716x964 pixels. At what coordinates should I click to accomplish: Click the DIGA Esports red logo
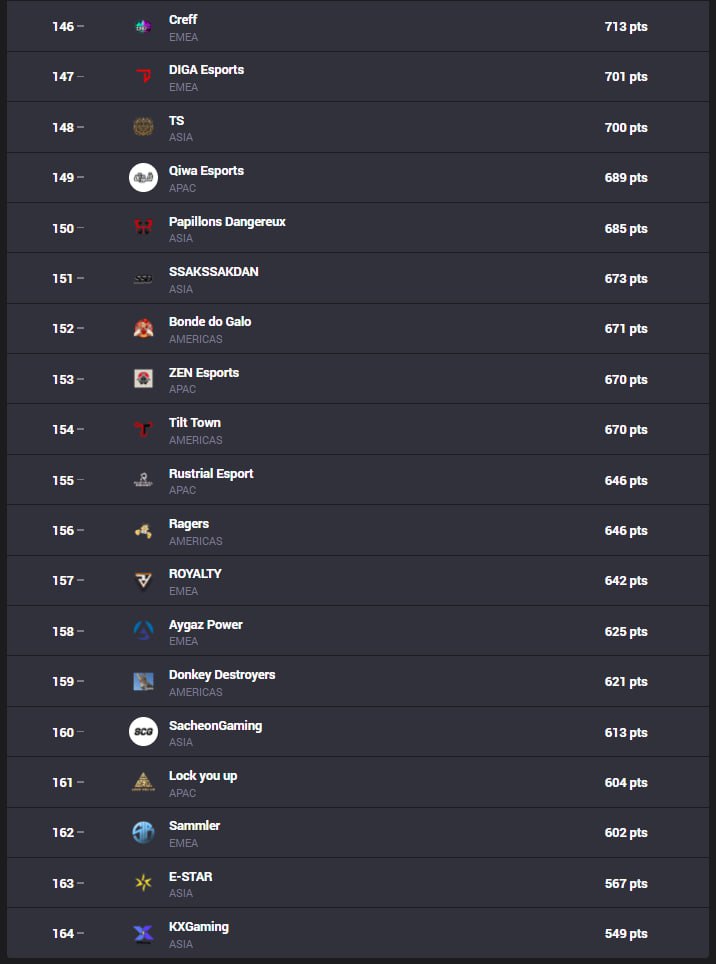click(x=143, y=76)
